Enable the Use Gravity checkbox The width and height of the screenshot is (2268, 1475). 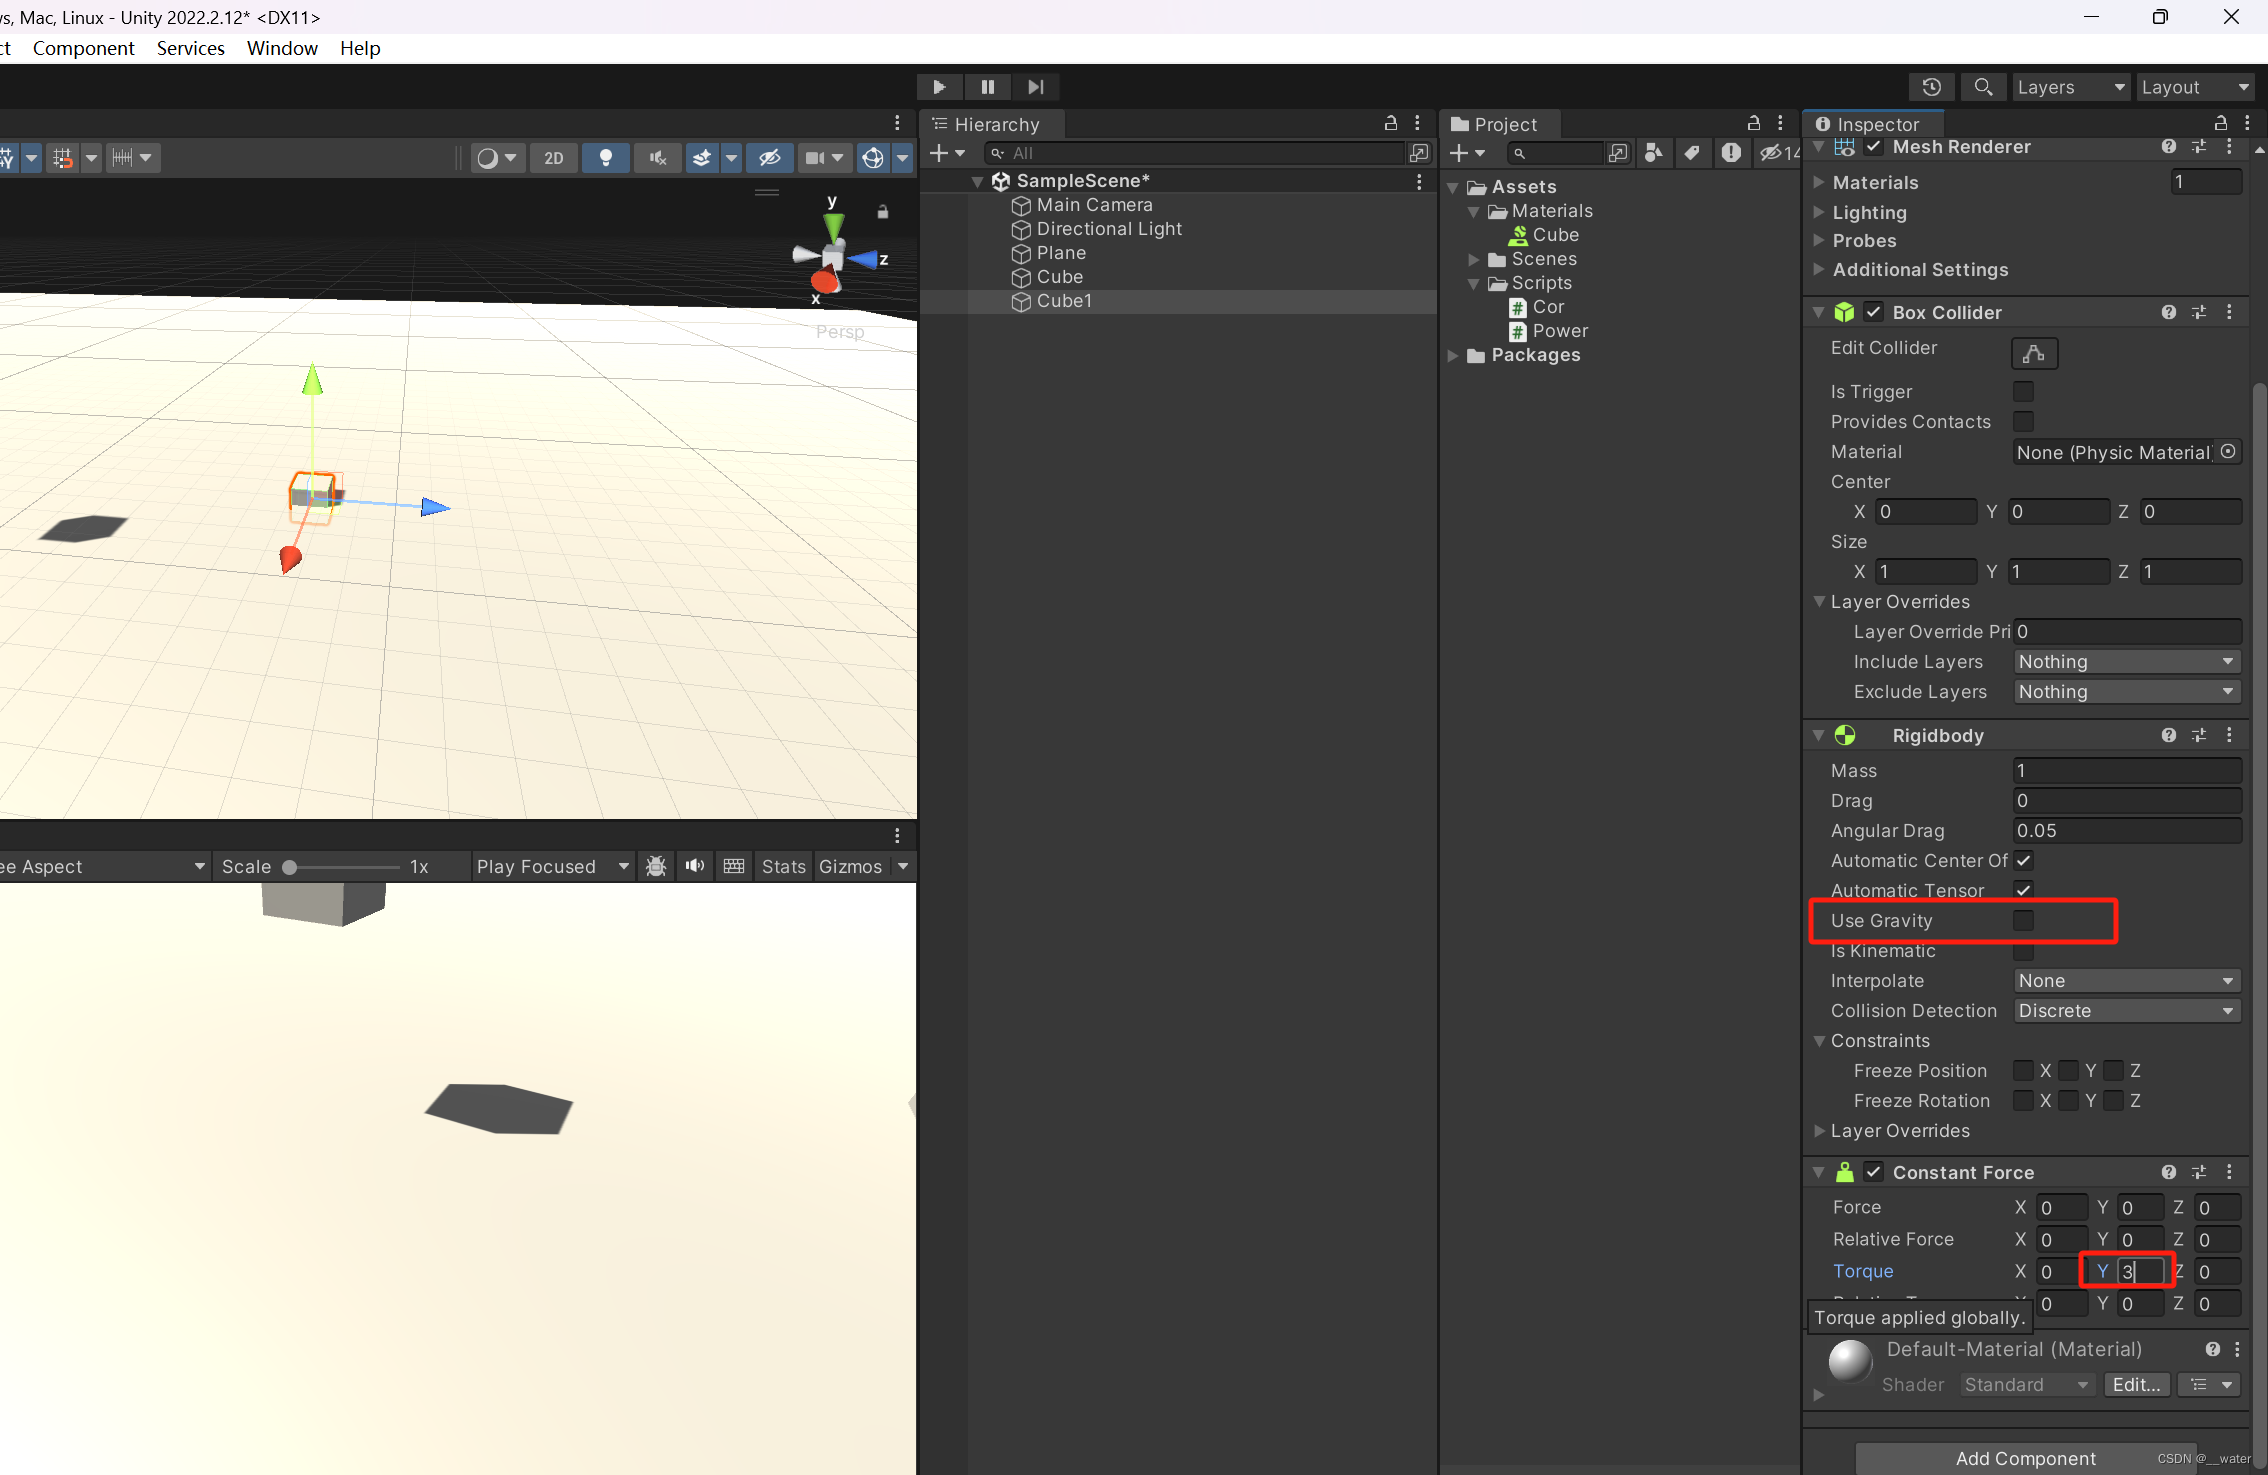[2023, 920]
